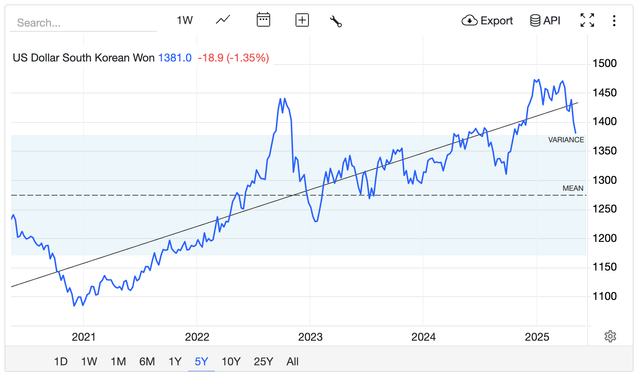This screenshot has height=382, width=640.
Task: Click the 1500 y-axis label
Action: [x=604, y=64]
